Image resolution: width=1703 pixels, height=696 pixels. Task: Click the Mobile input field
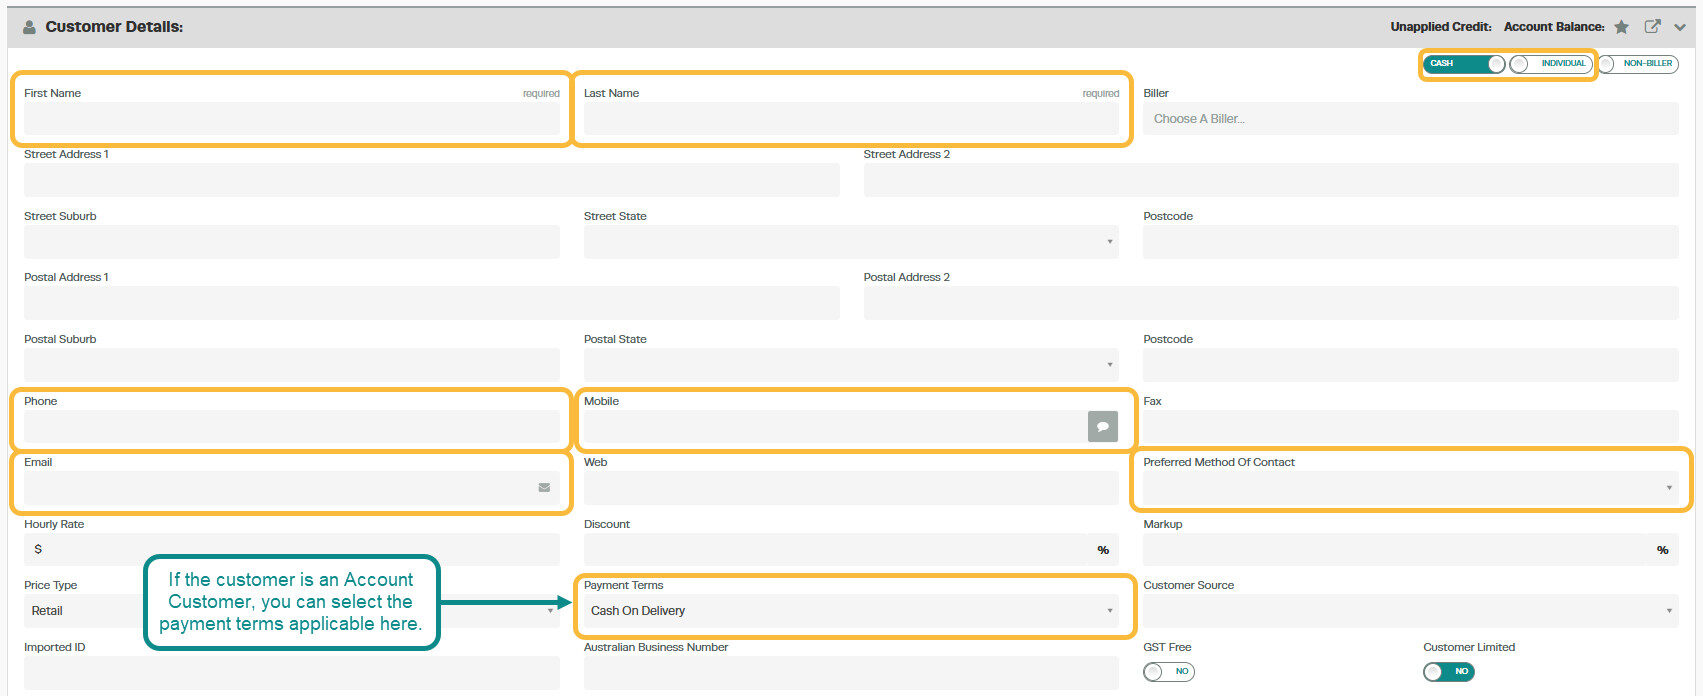(x=835, y=427)
